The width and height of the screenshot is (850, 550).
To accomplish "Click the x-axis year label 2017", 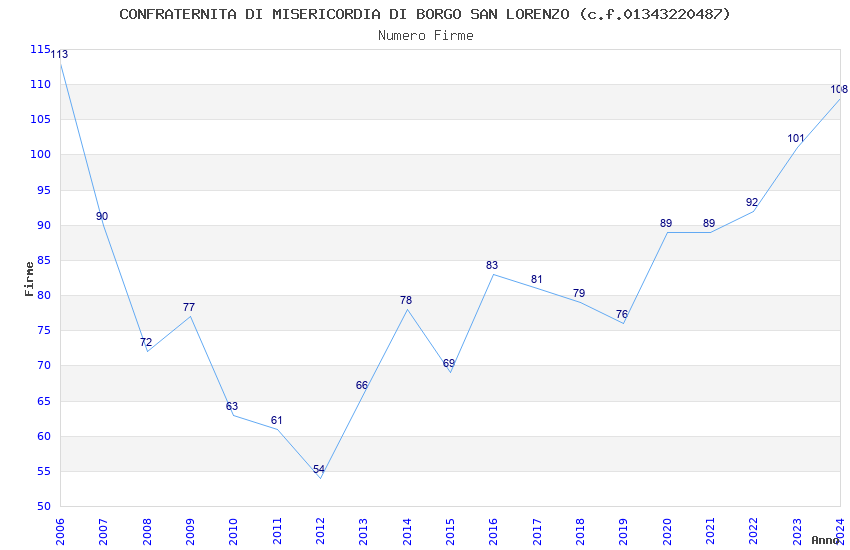I will click(x=537, y=532).
